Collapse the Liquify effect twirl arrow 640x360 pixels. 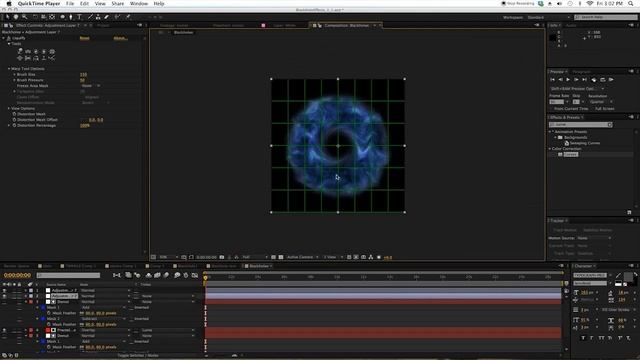pos(4,38)
